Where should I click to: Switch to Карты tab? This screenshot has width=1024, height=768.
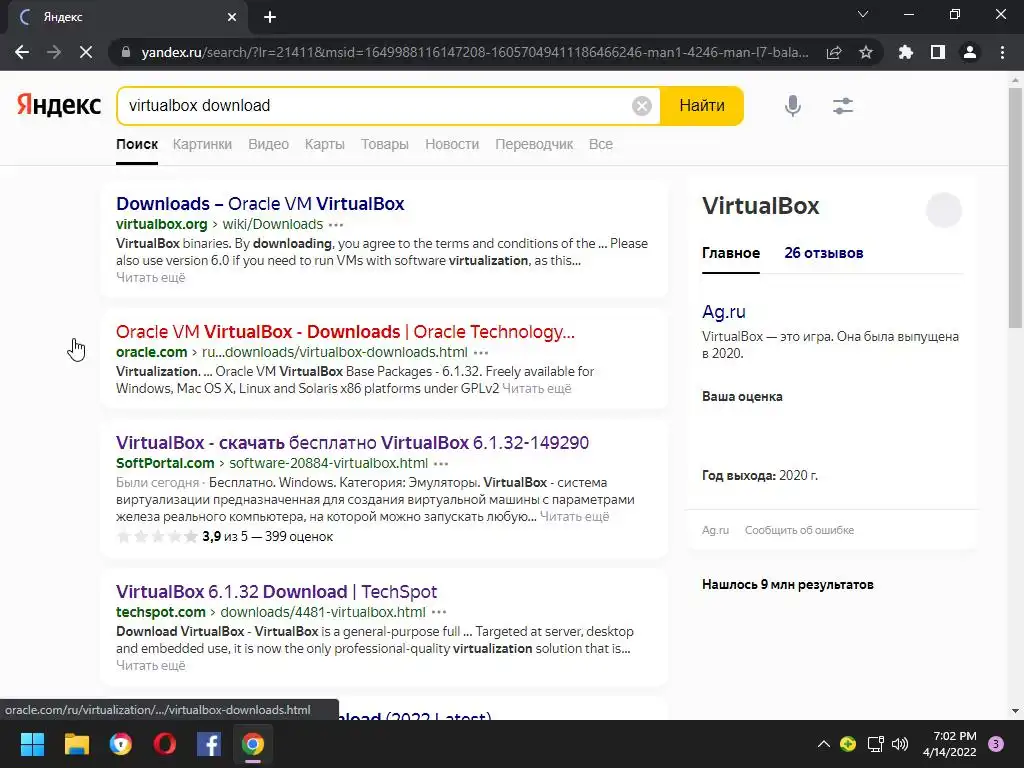point(325,144)
